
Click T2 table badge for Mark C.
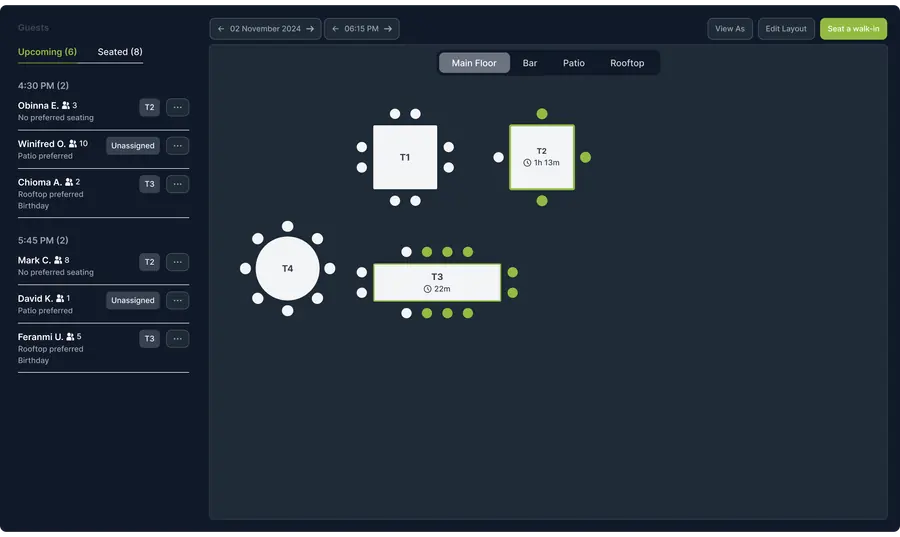click(x=149, y=262)
